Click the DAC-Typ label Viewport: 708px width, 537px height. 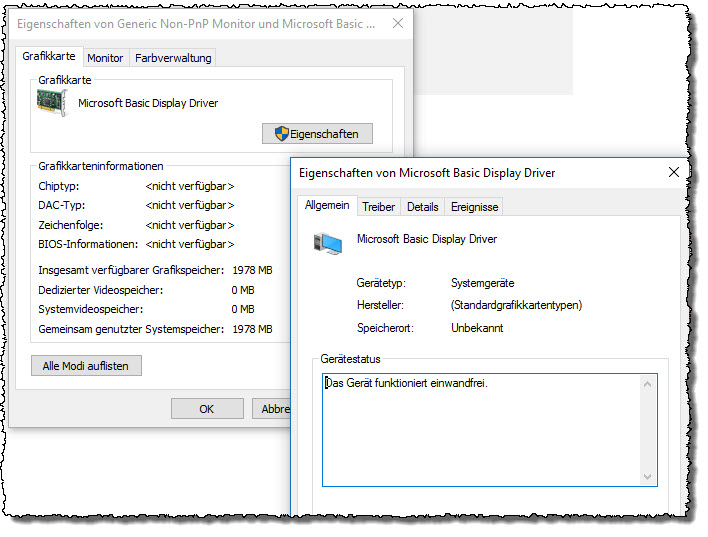click(62, 205)
